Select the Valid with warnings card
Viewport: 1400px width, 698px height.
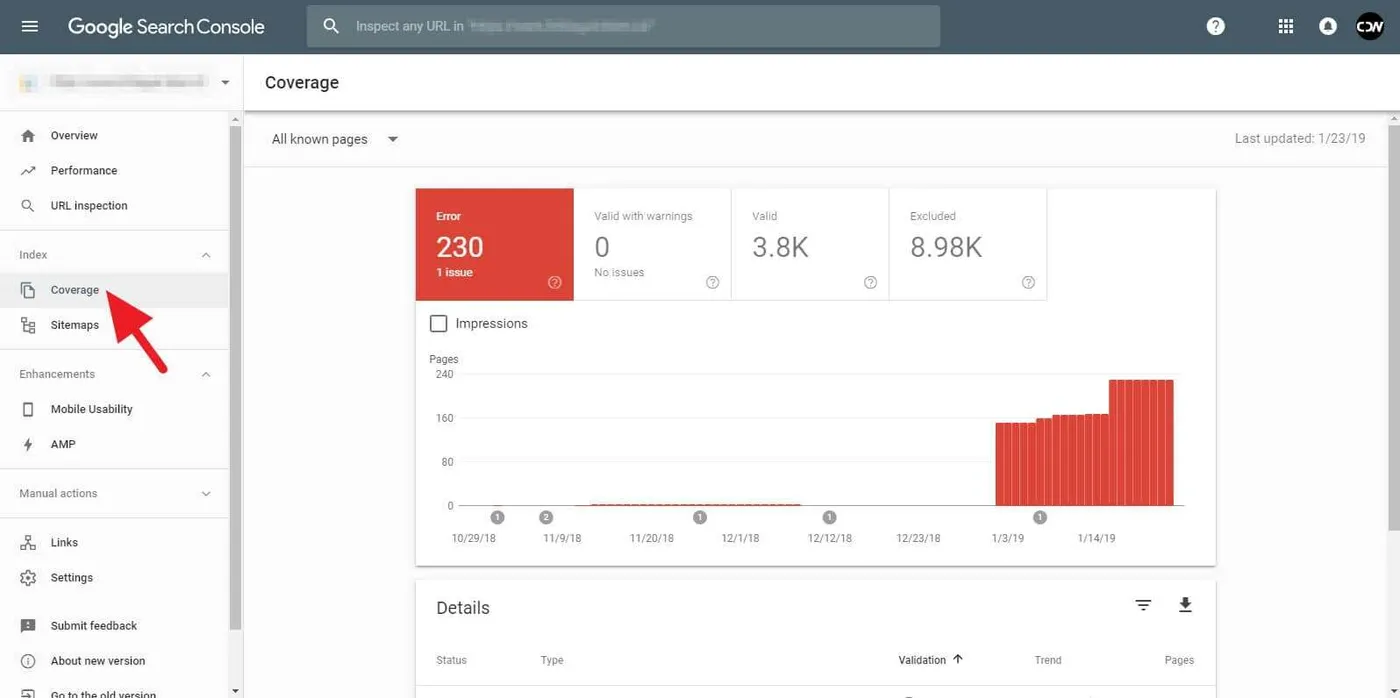[653, 245]
